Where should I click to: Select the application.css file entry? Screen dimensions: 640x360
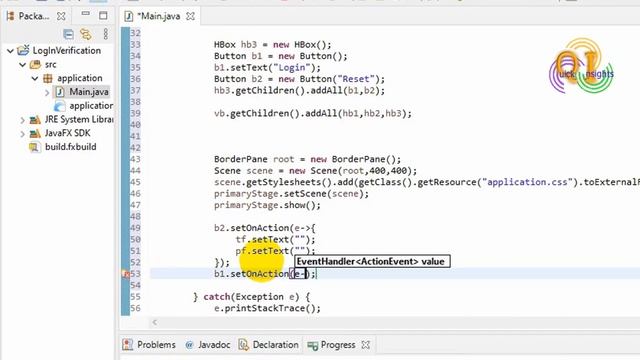(x=91, y=106)
